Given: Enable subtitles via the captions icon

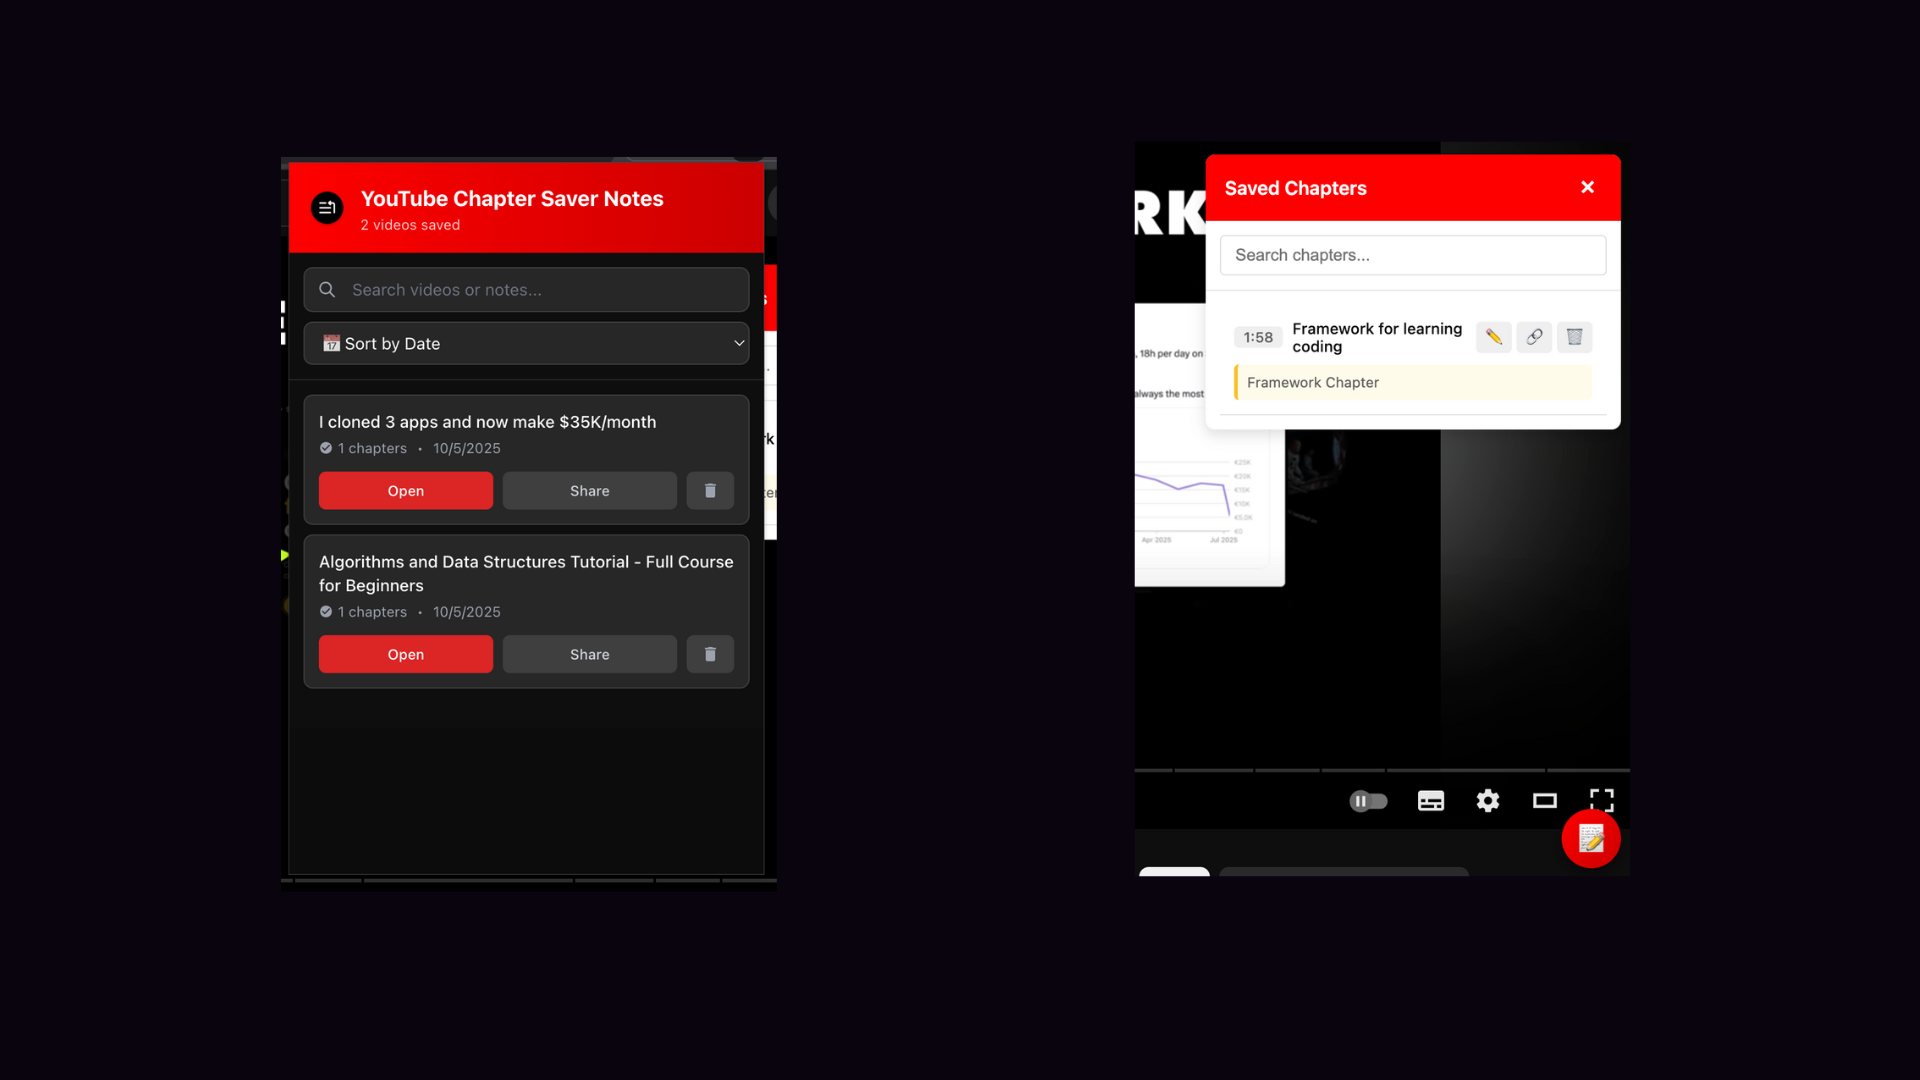Looking at the screenshot, I should click(1430, 800).
